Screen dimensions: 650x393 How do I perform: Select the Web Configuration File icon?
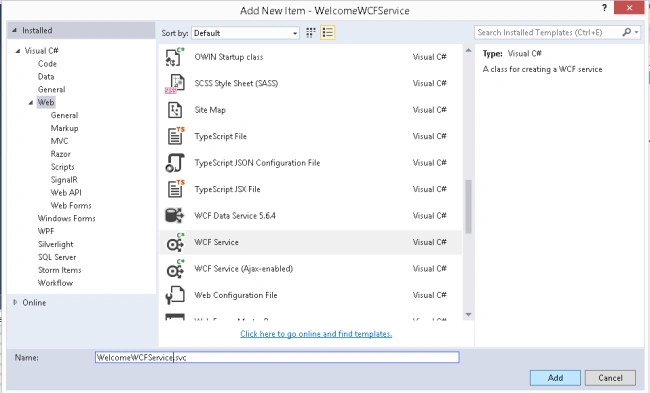tap(175, 295)
